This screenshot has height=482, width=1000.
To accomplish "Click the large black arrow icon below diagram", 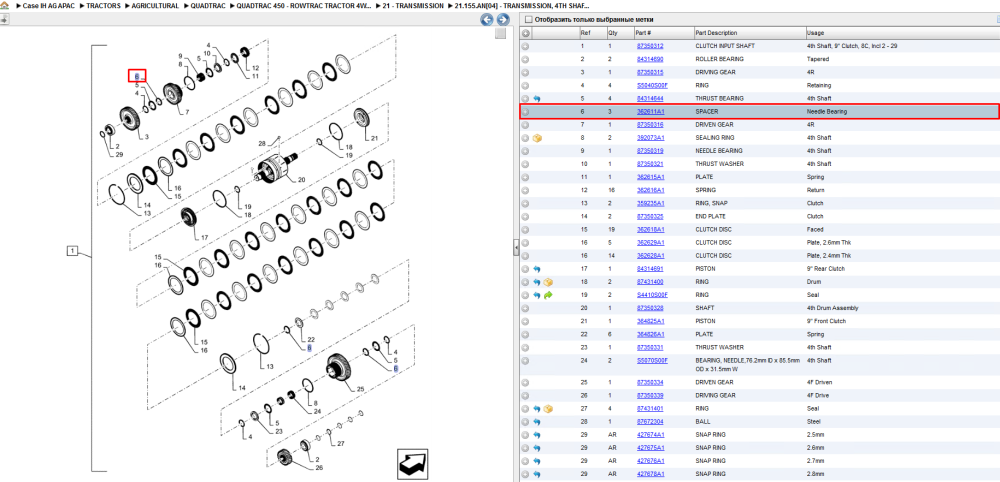I will point(411,464).
